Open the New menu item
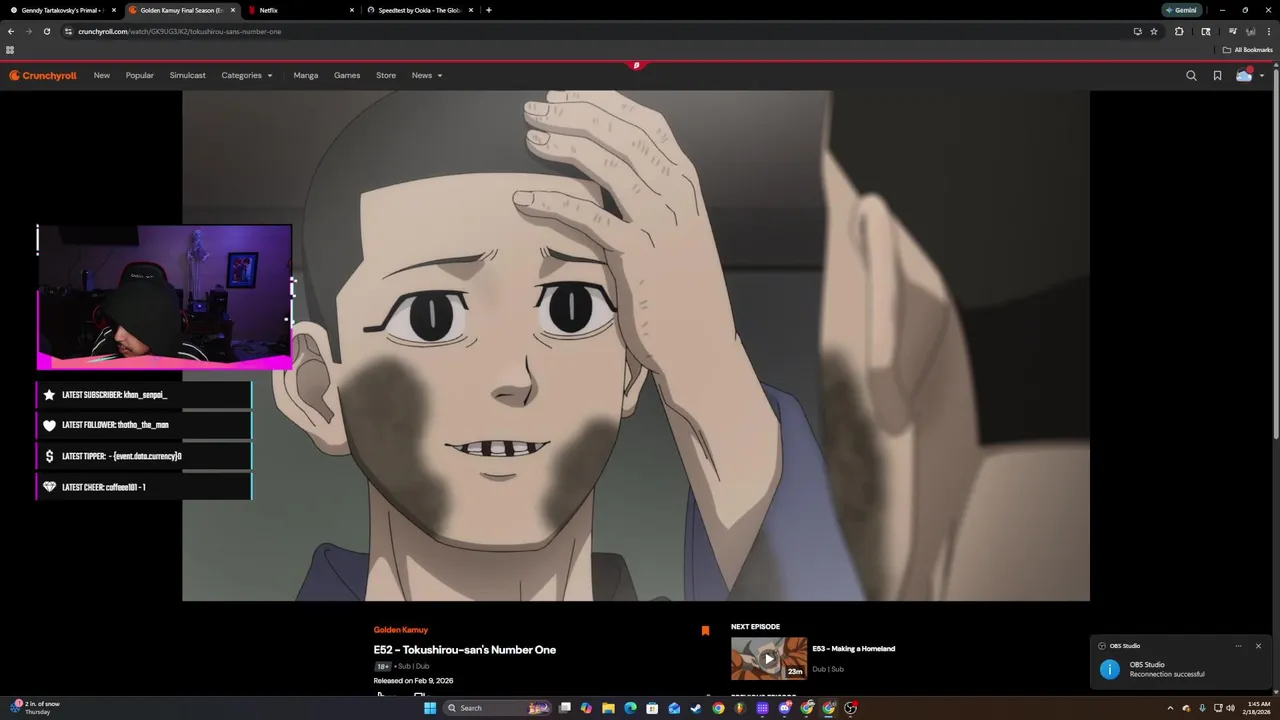The image size is (1280, 720). 102,75
